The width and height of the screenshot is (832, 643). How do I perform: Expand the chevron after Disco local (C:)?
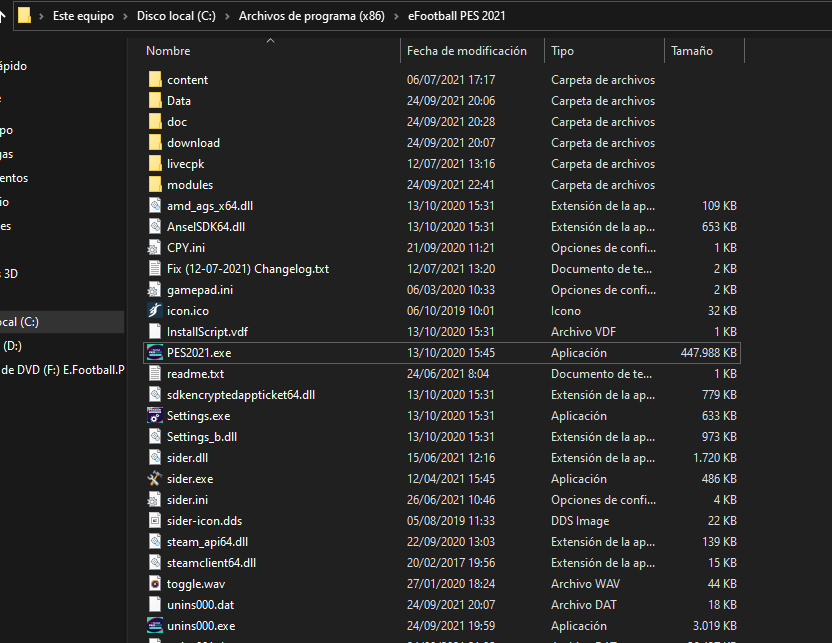coord(227,16)
